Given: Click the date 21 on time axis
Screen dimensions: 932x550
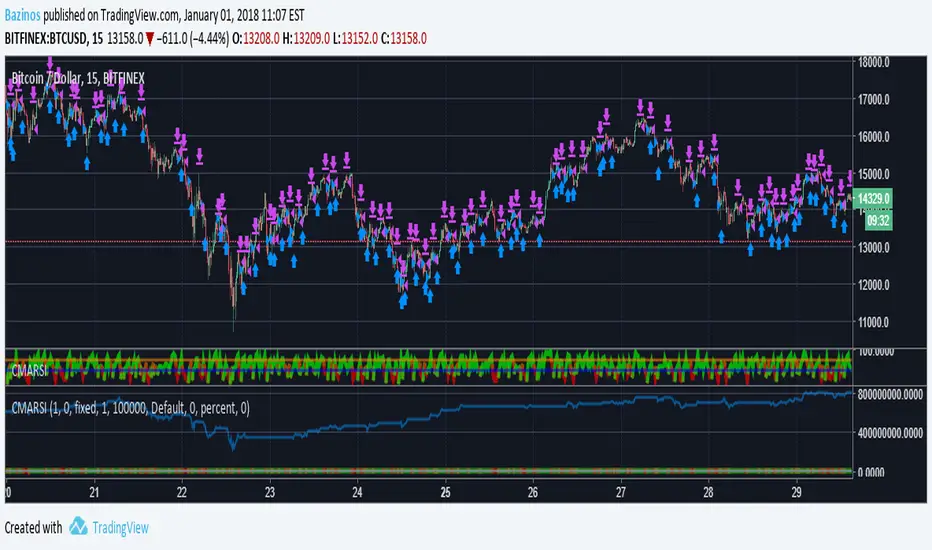Looking at the screenshot, I should 94,492.
